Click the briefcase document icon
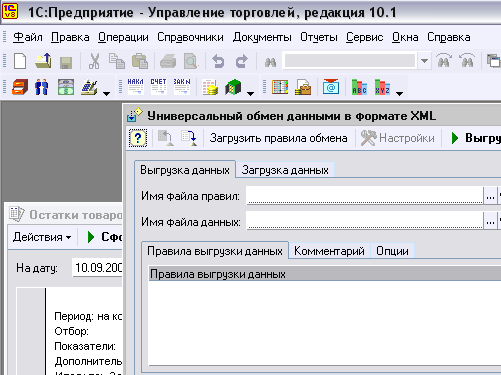This screenshot has width=501, height=375. (x=303, y=87)
